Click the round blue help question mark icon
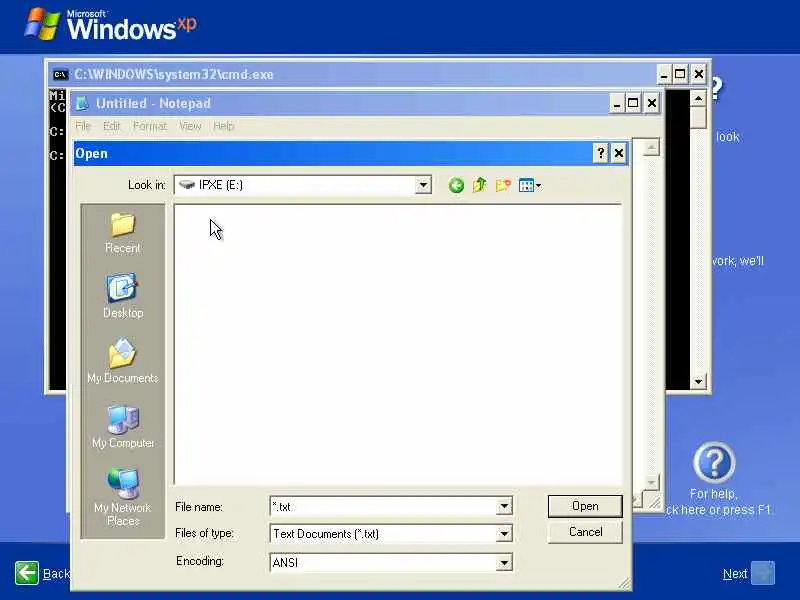Image resolution: width=800 pixels, height=600 pixels. (x=714, y=462)
